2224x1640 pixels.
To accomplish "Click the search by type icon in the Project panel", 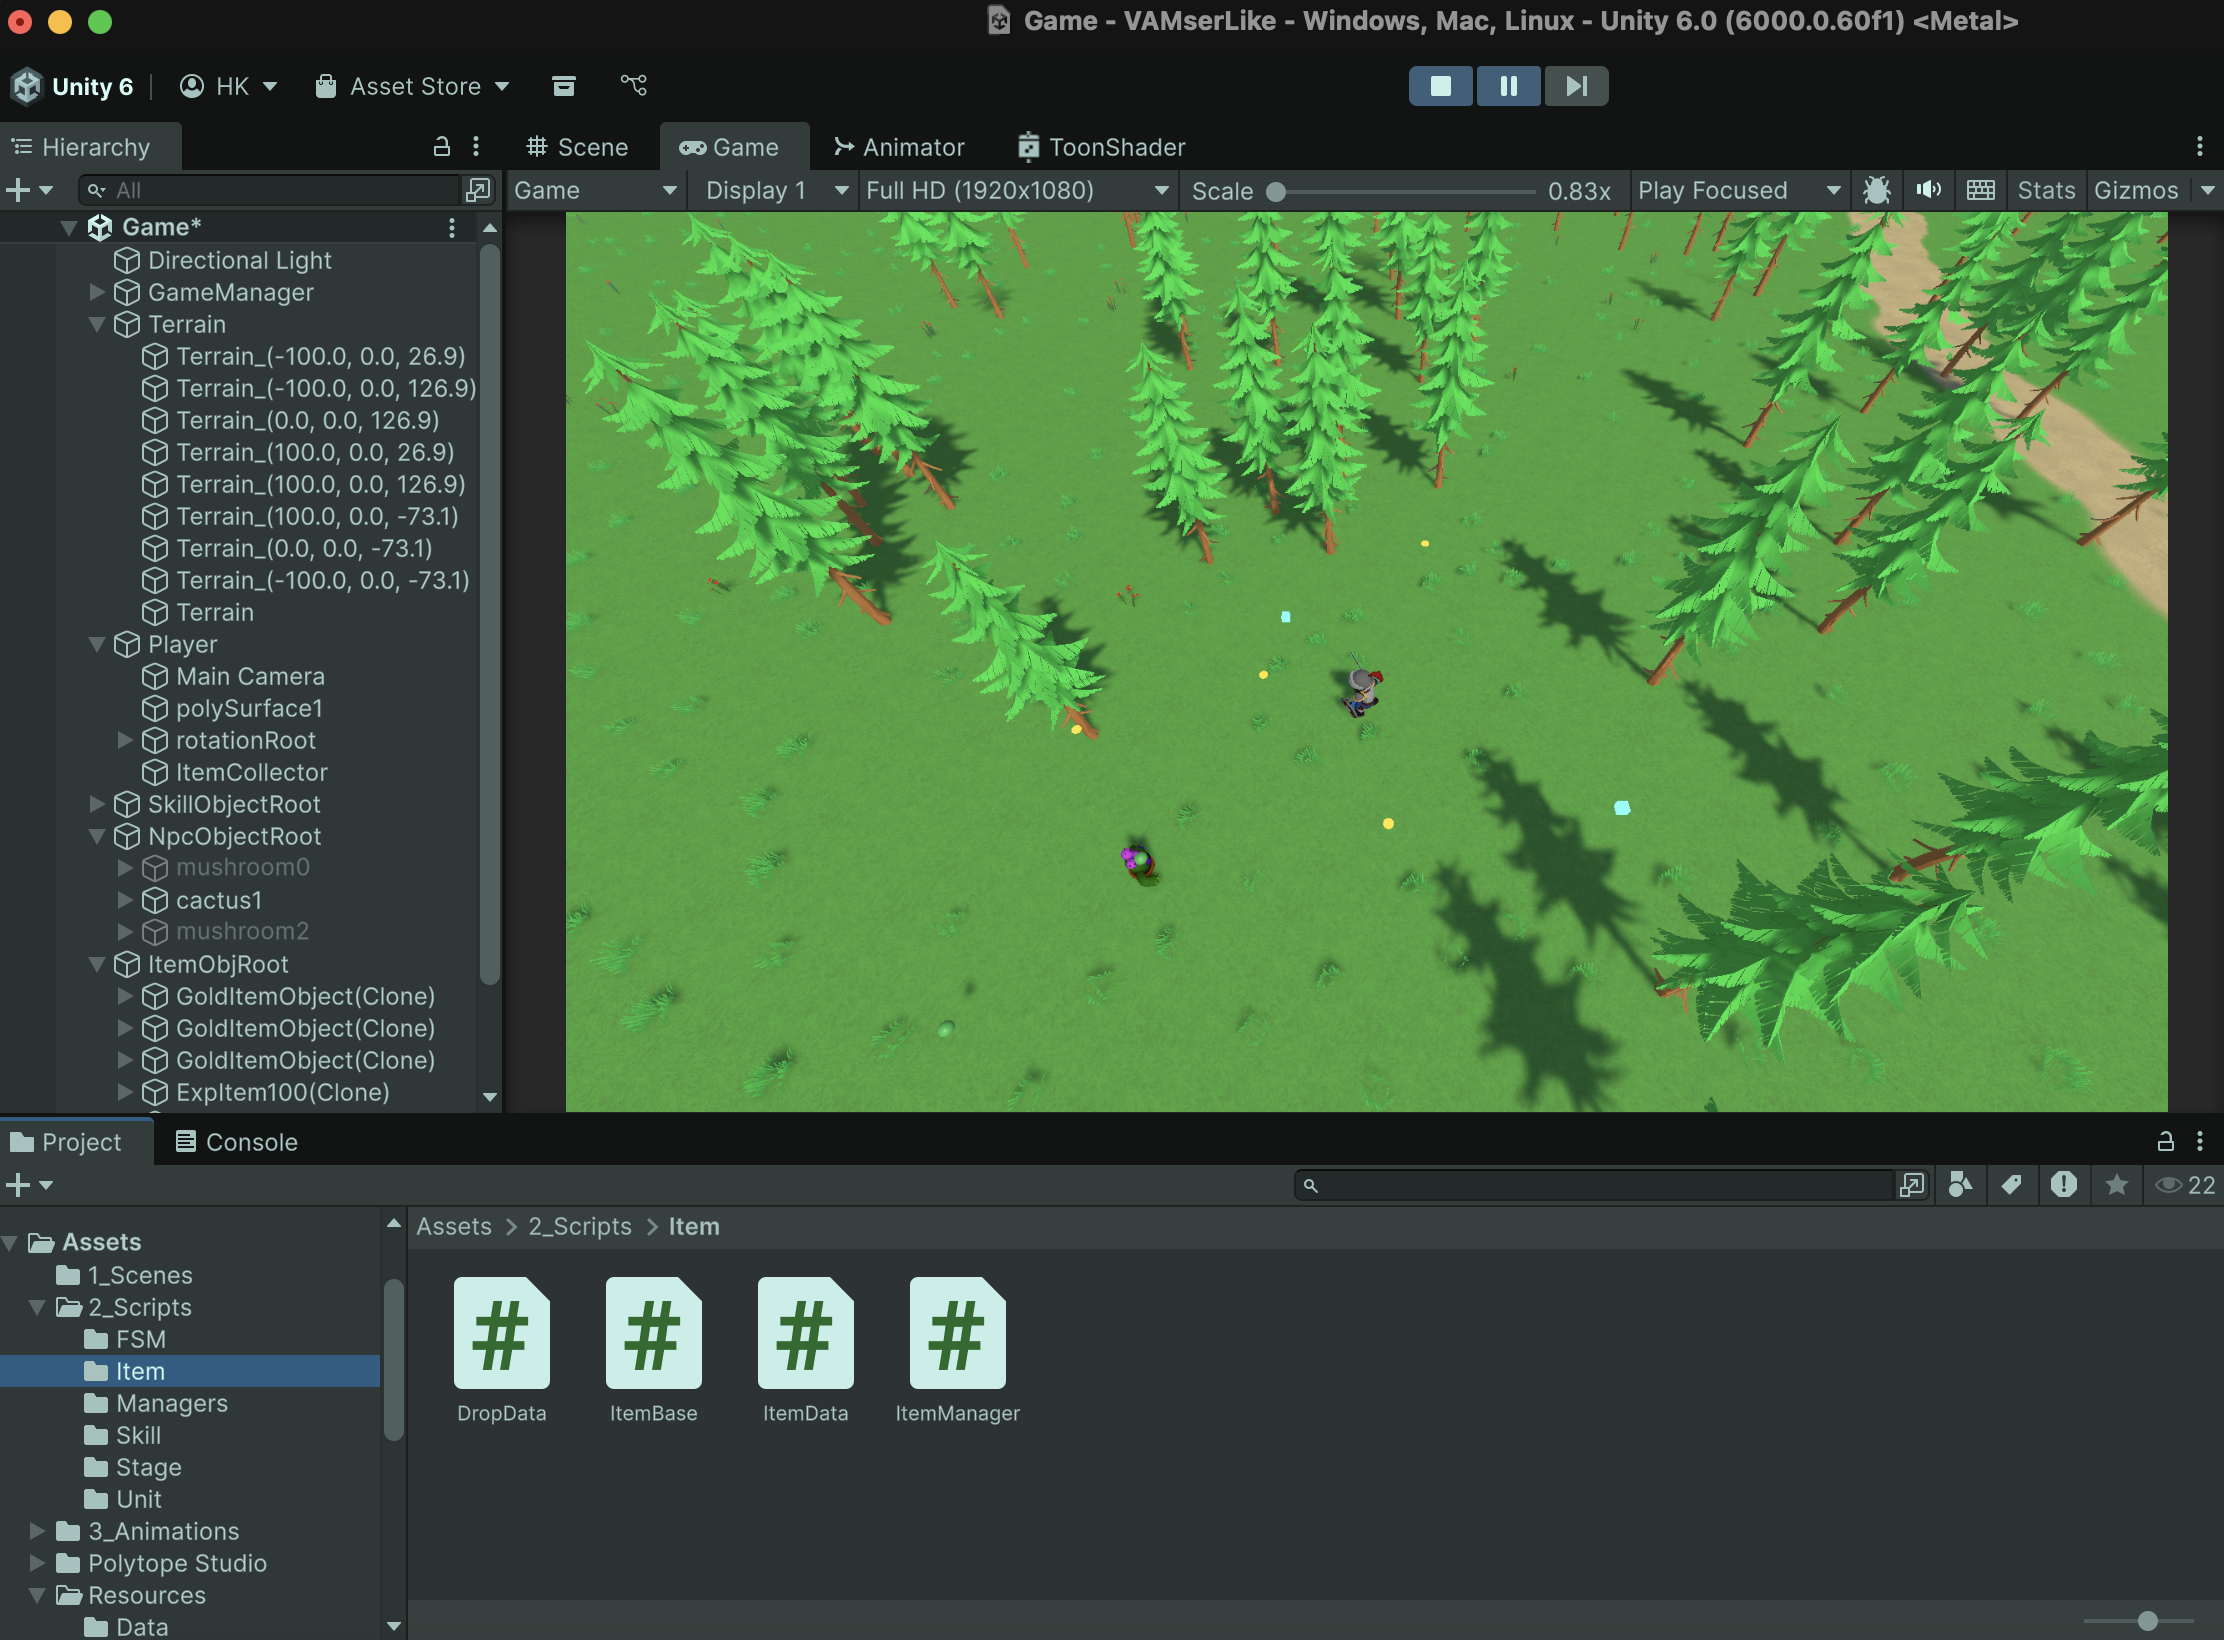I will (1960, 1185).
